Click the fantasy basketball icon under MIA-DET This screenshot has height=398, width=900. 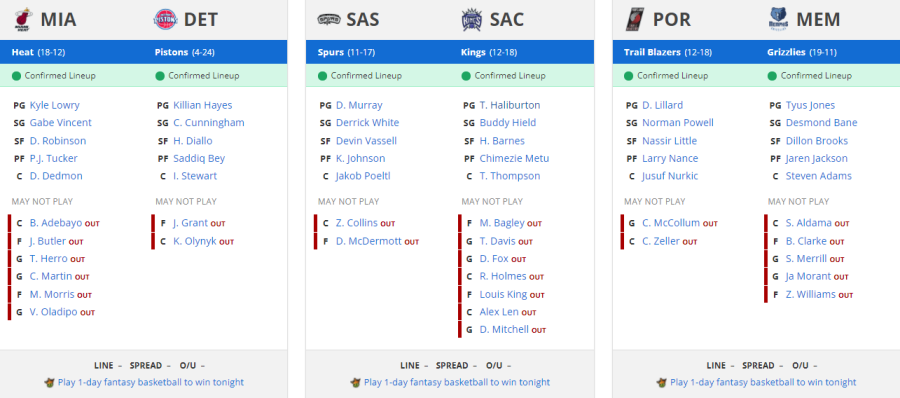(x=49, y=382)
